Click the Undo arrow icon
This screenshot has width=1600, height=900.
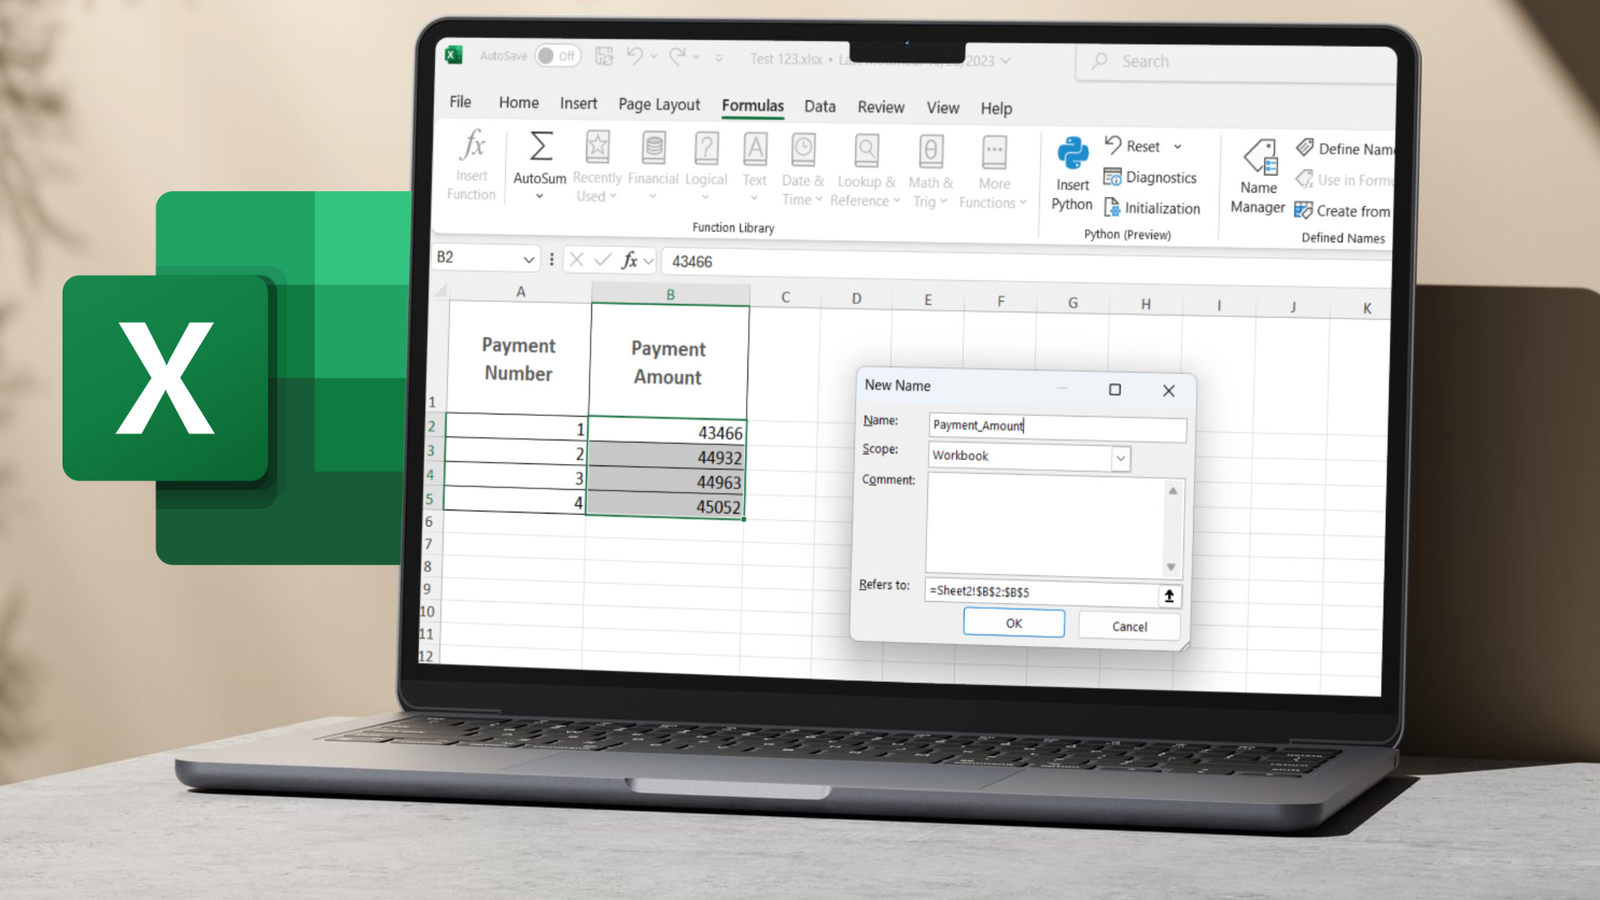point(635,56)
